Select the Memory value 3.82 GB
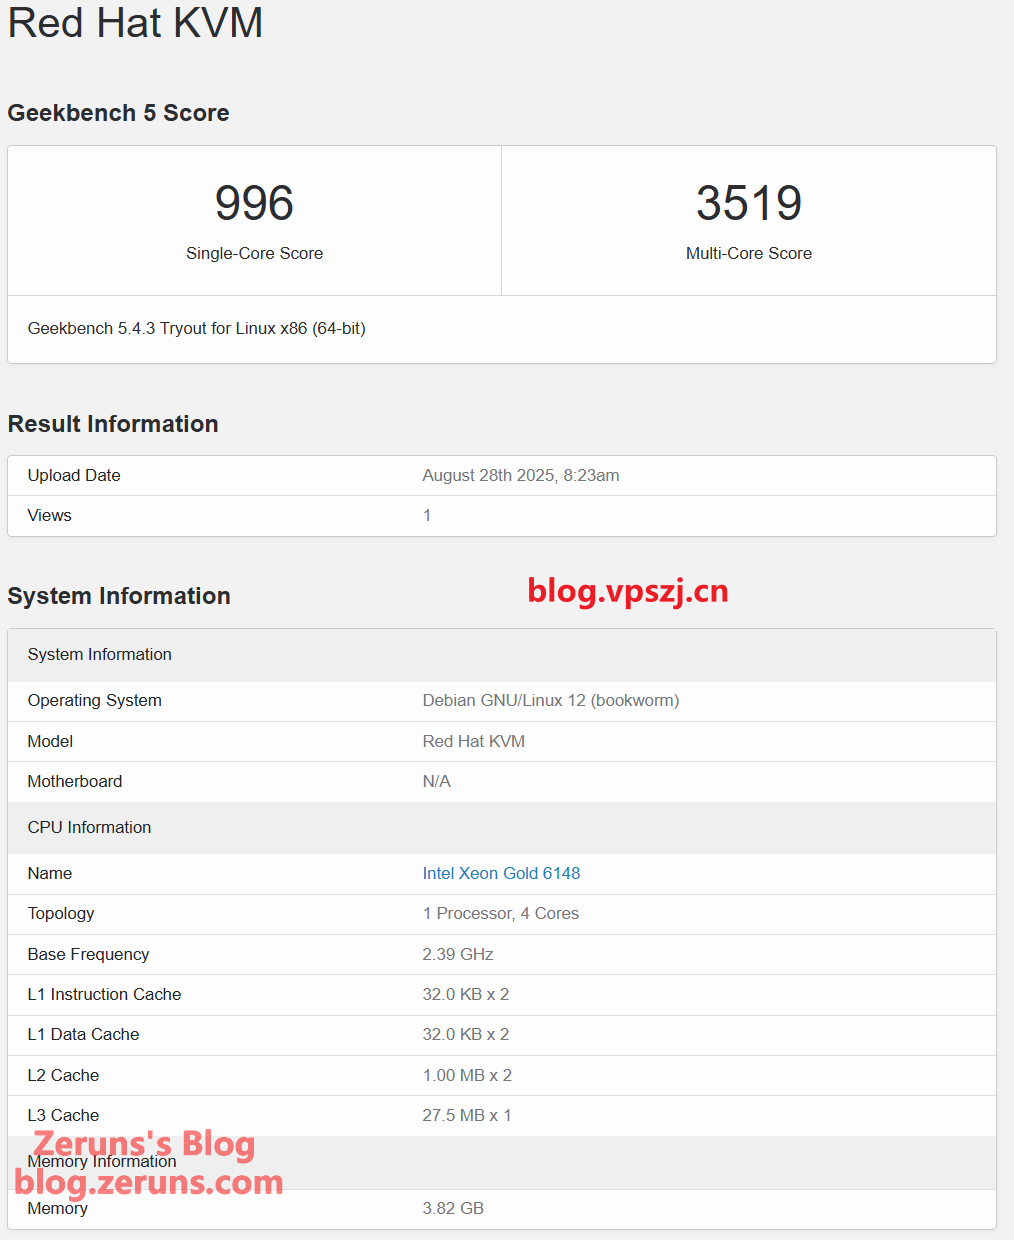 pos(453,1208)
